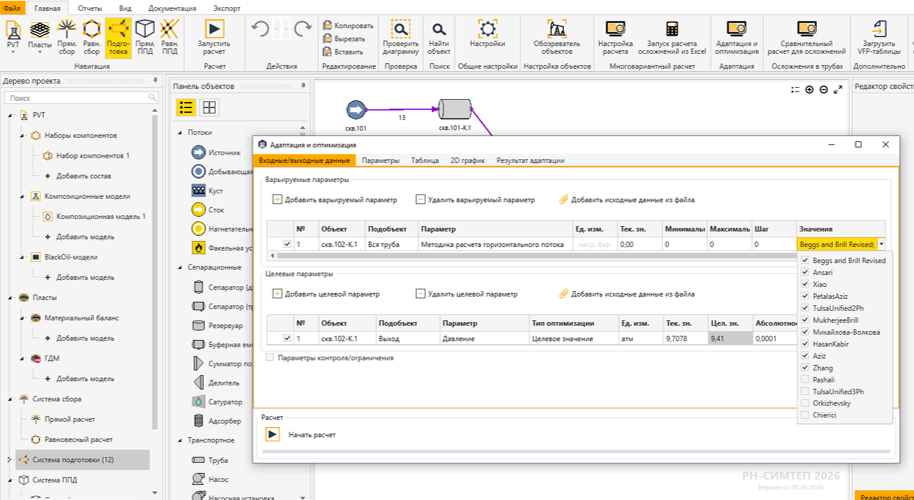Switch object panel to grid view
Screen dimensions: 914x500
pos(209,107)
